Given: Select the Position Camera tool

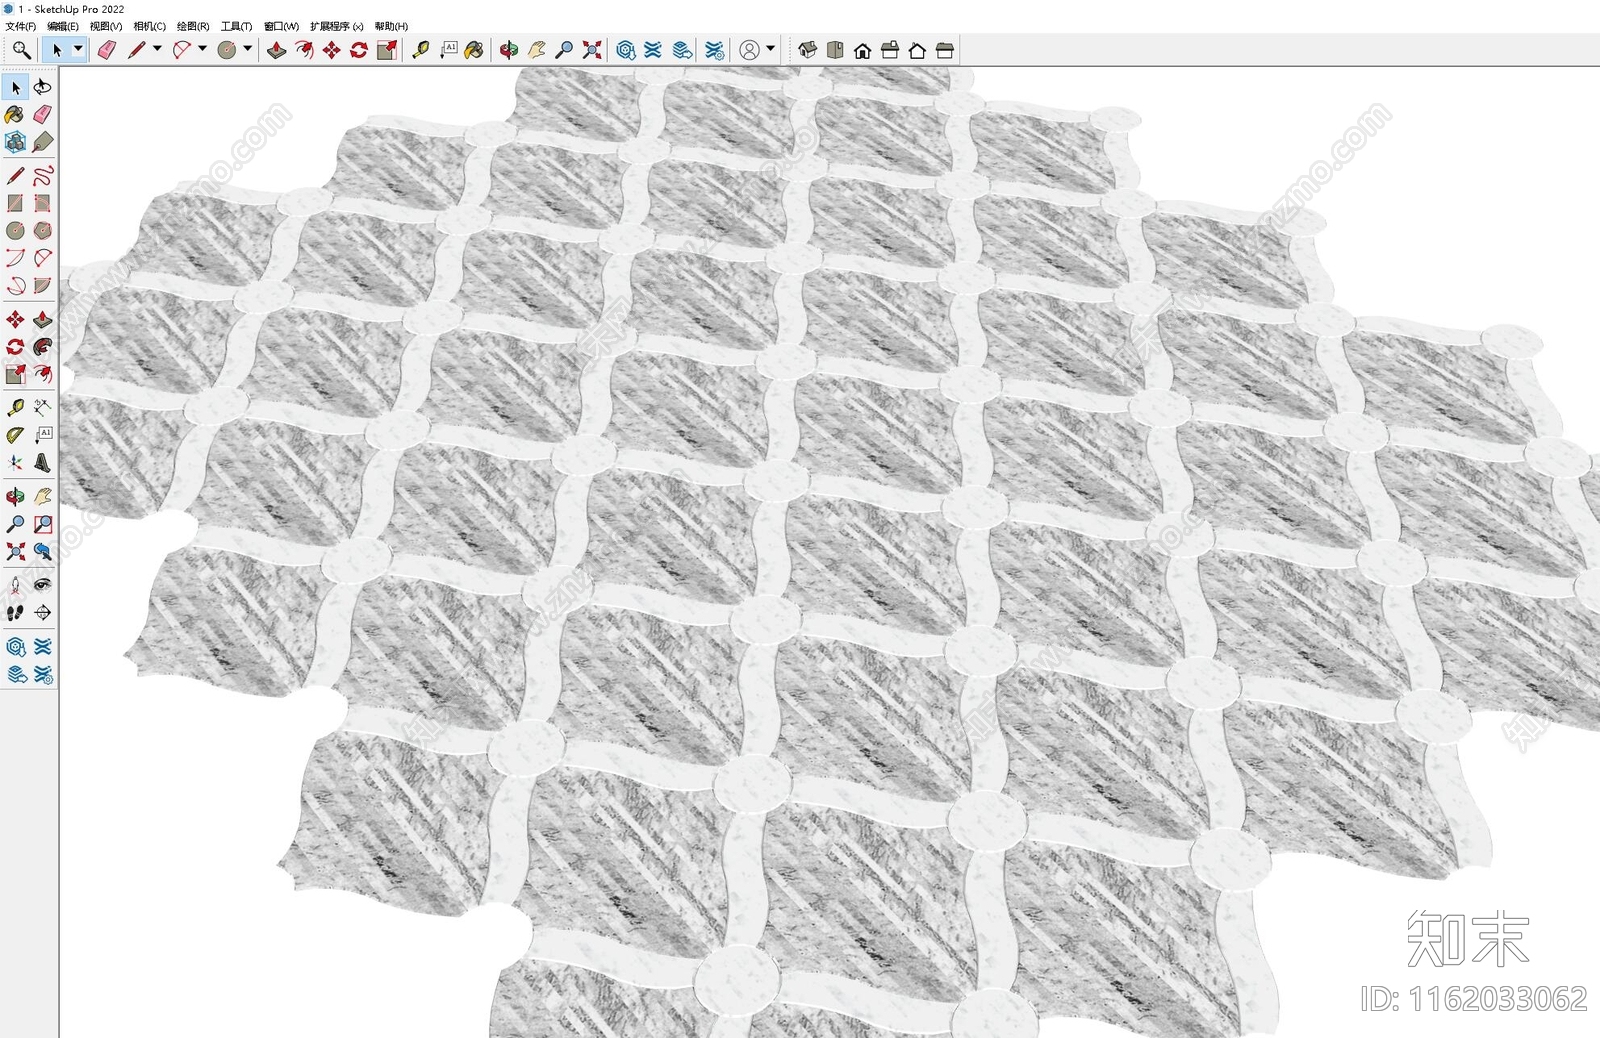Looking at the screenshot, I should point(15,585).
